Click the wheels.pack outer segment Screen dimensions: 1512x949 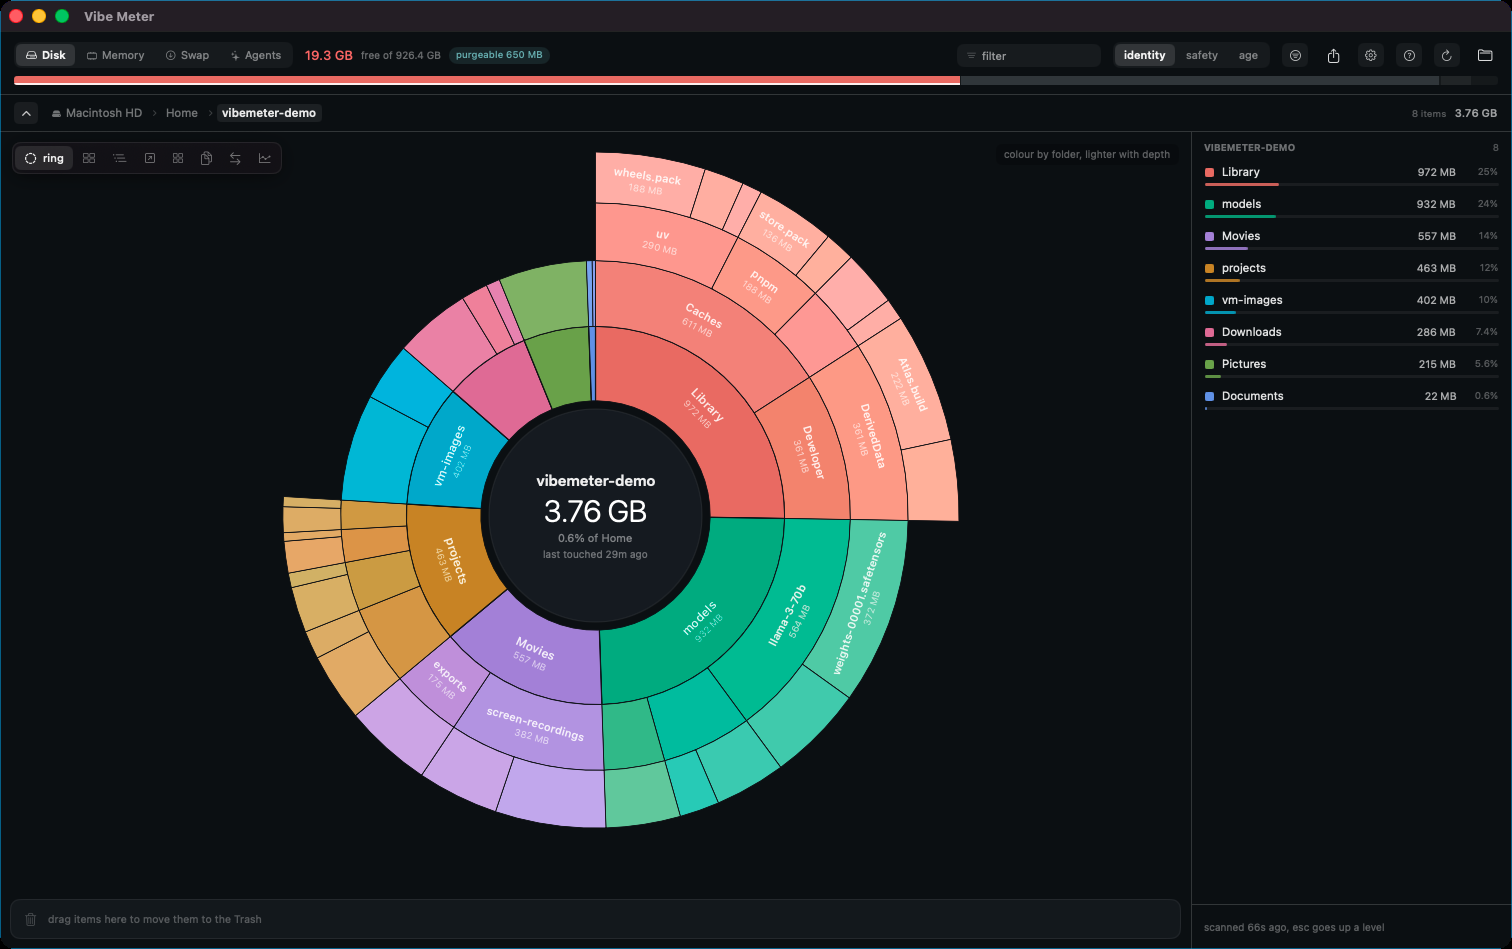647,180
